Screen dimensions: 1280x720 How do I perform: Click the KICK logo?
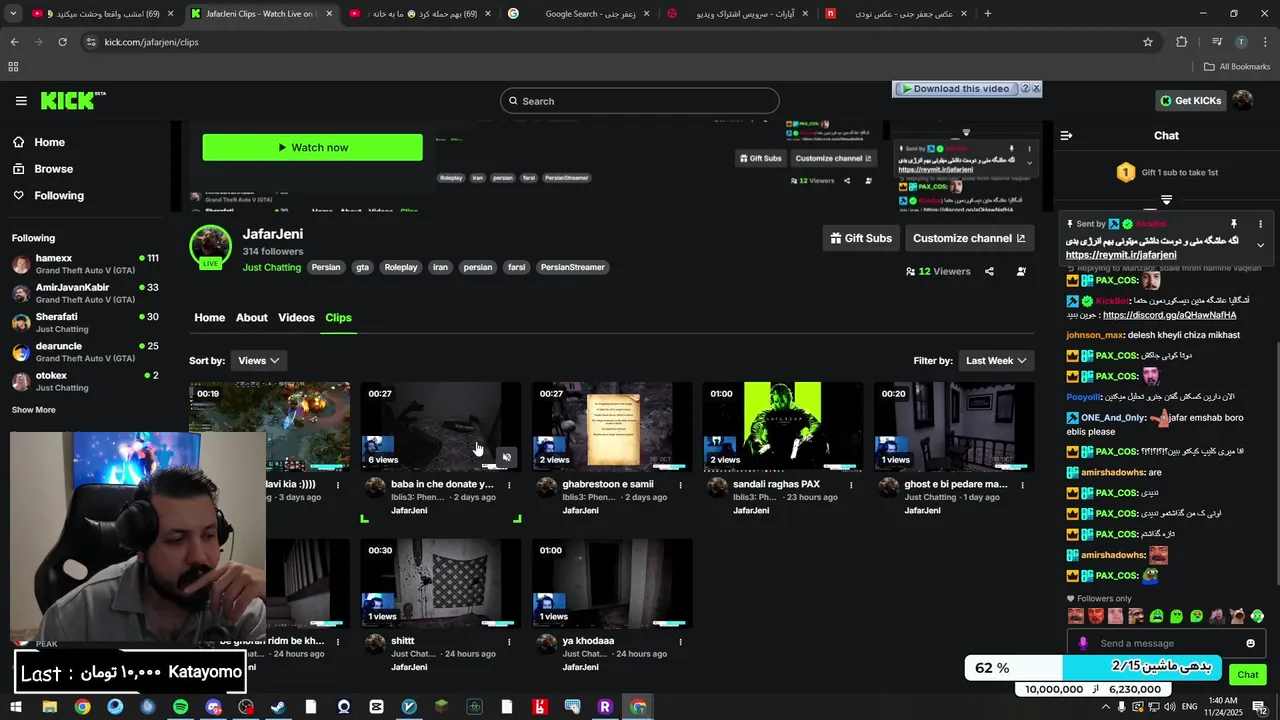point(72,101)
